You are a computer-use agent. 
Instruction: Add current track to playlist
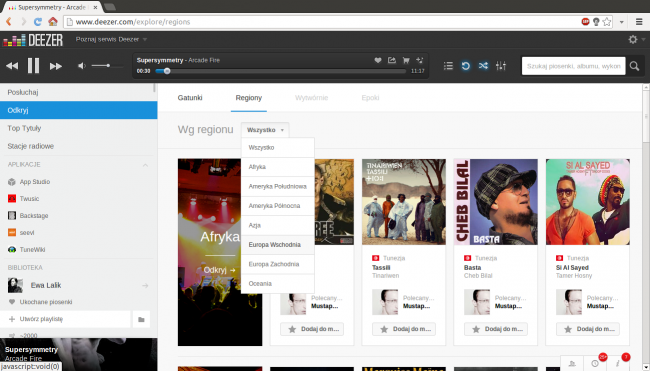click(x=420, y=60)
